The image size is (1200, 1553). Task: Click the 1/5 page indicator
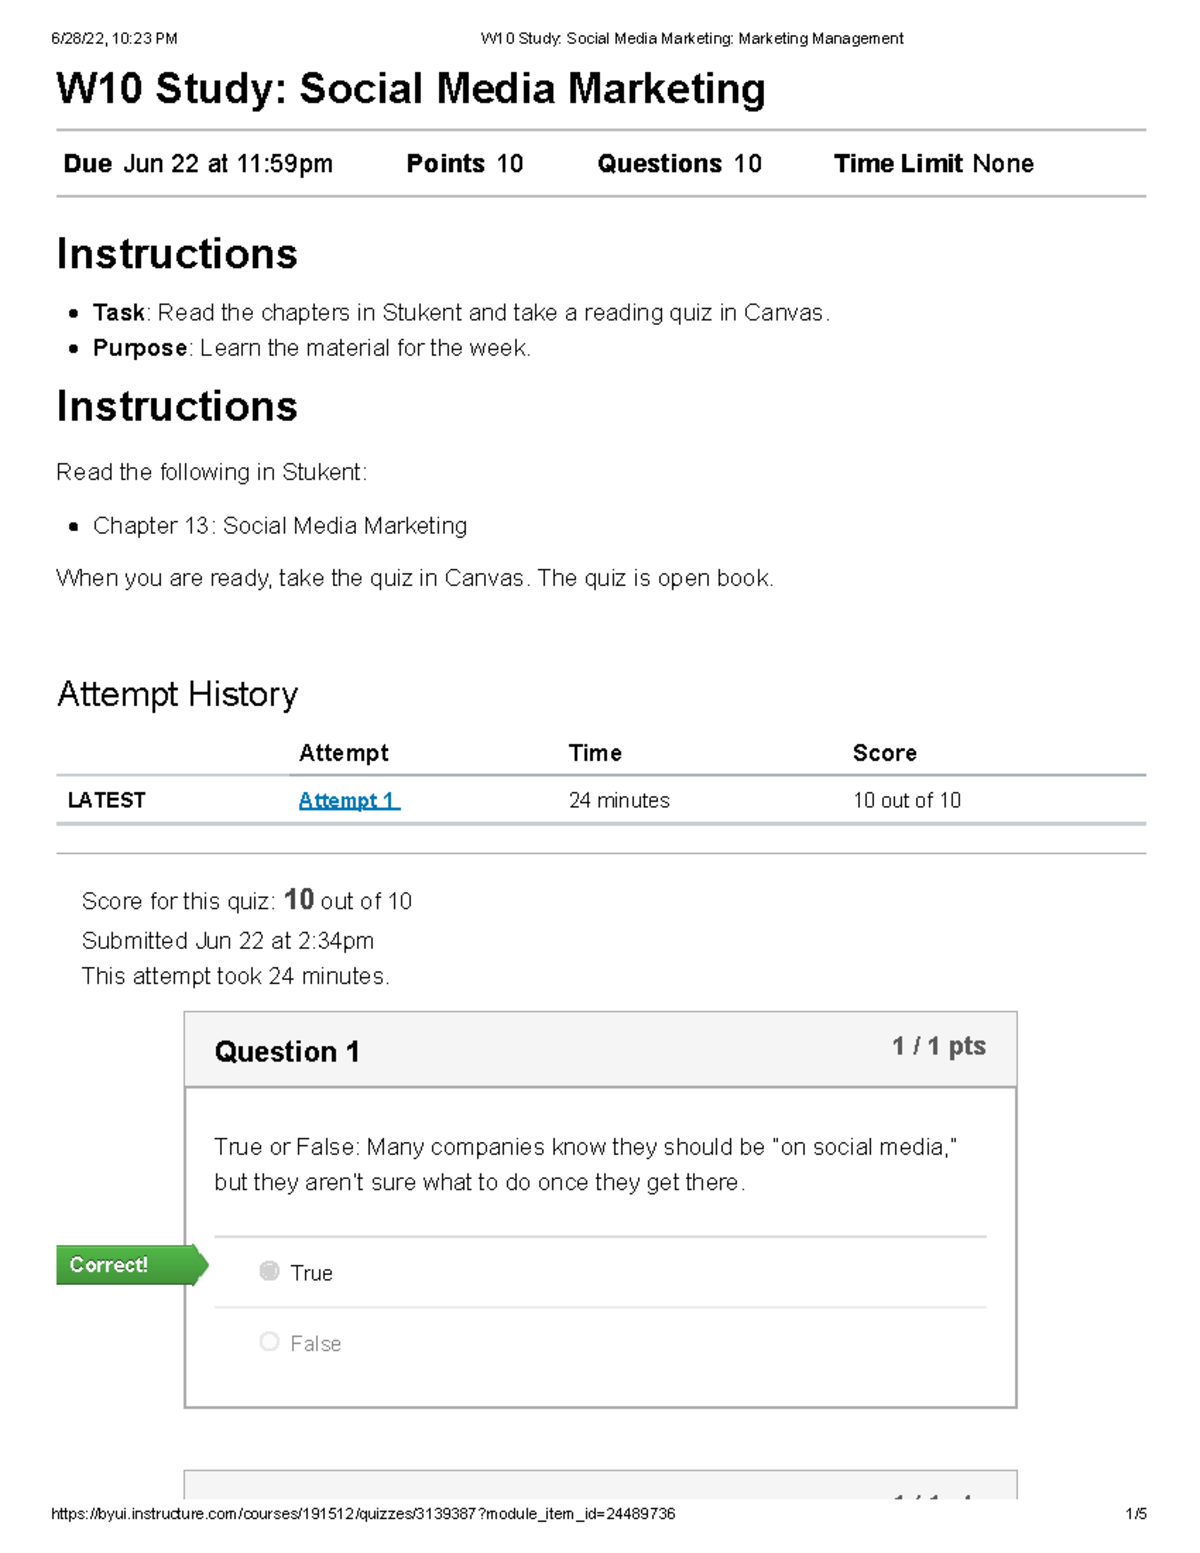tap(1136, 1515)
